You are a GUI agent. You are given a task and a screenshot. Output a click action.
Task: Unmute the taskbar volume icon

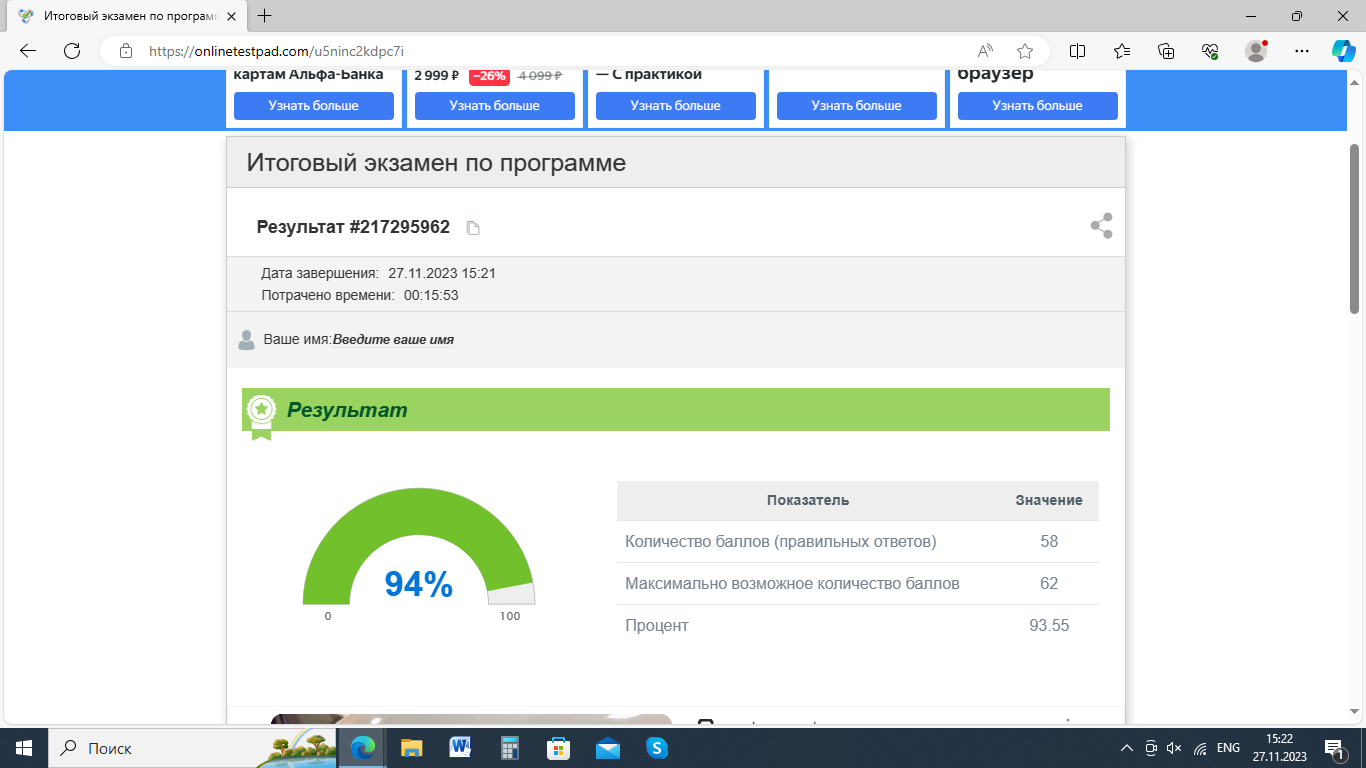tap(1175, 748)
